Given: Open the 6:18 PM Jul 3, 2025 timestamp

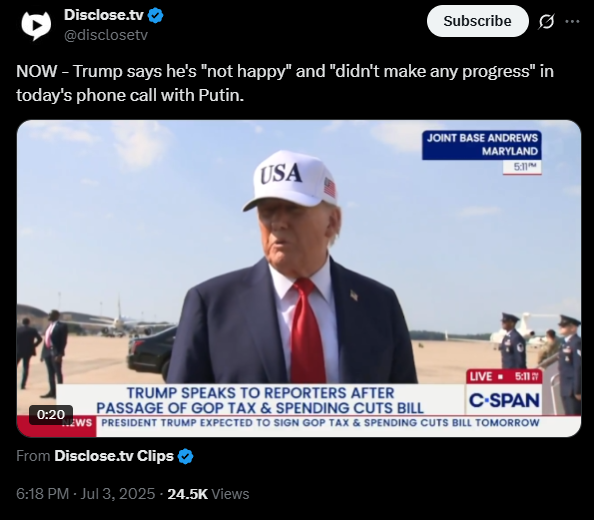Looking at the screenshot, I should pos(86,494).
